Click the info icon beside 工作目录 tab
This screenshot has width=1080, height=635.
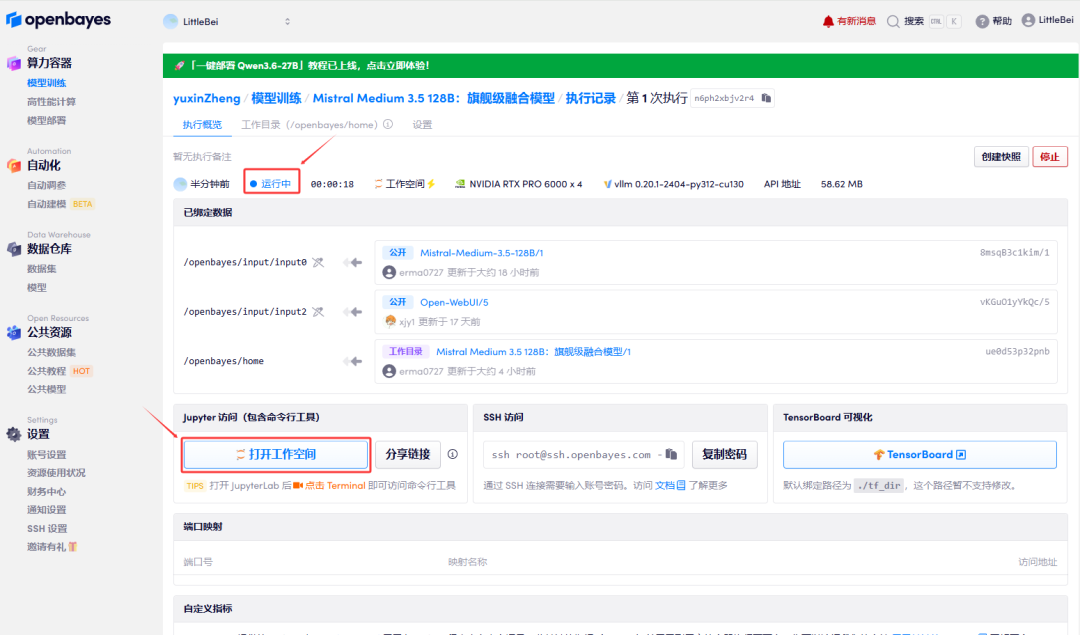tap(388, 125)
